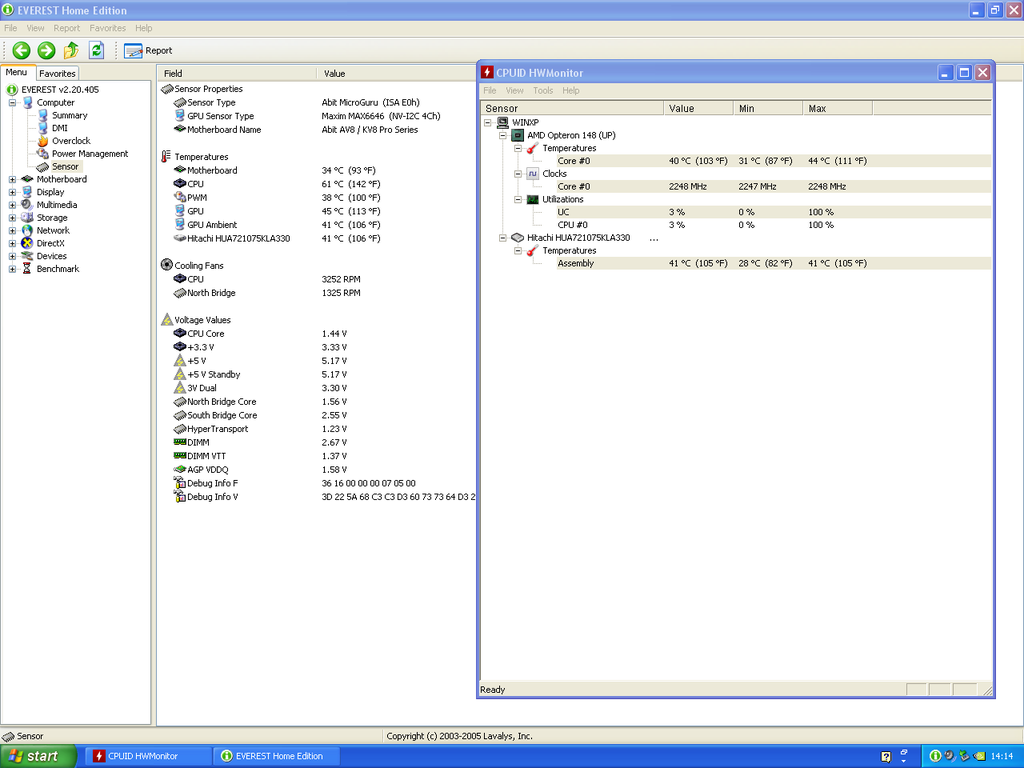Expand the Motherboard tree node
Viewport: 1024px width, 768px height.
point(13,180)
